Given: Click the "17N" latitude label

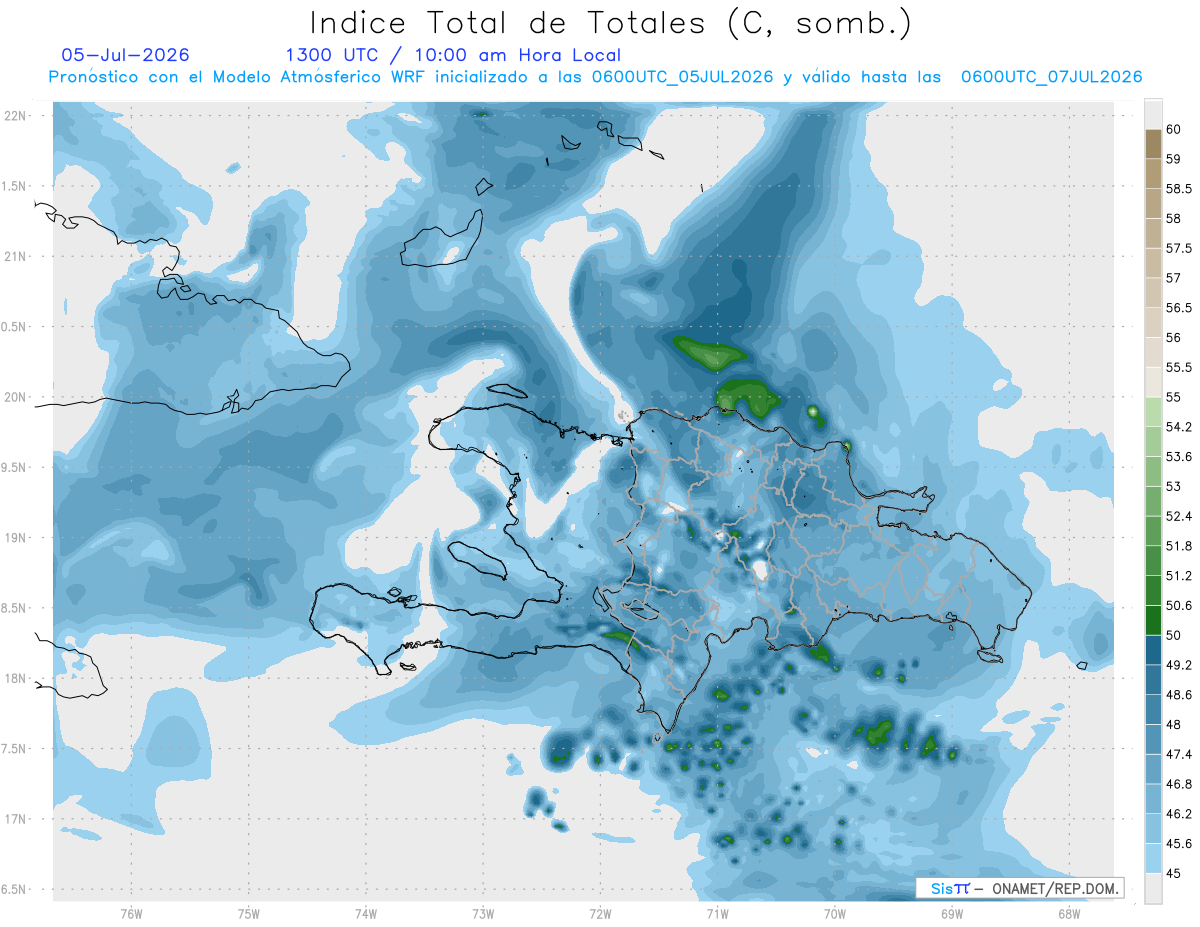Looking at the screenshot, I should click(x=15, y=819).
